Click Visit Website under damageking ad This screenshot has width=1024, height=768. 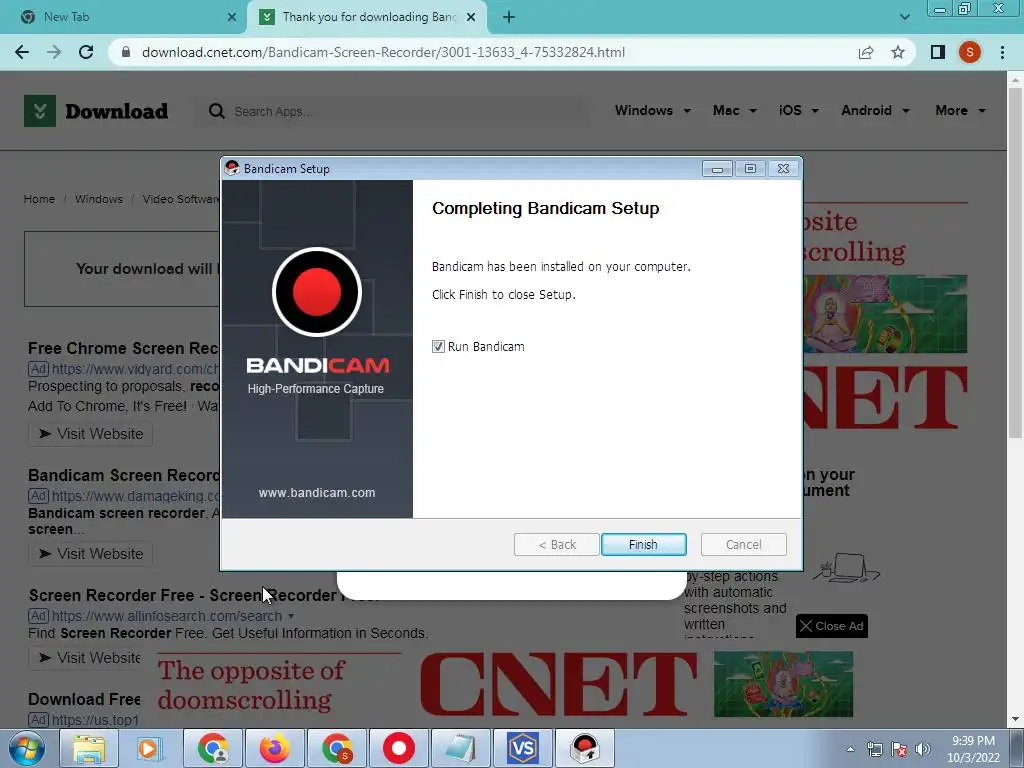(x=91, y=554)
